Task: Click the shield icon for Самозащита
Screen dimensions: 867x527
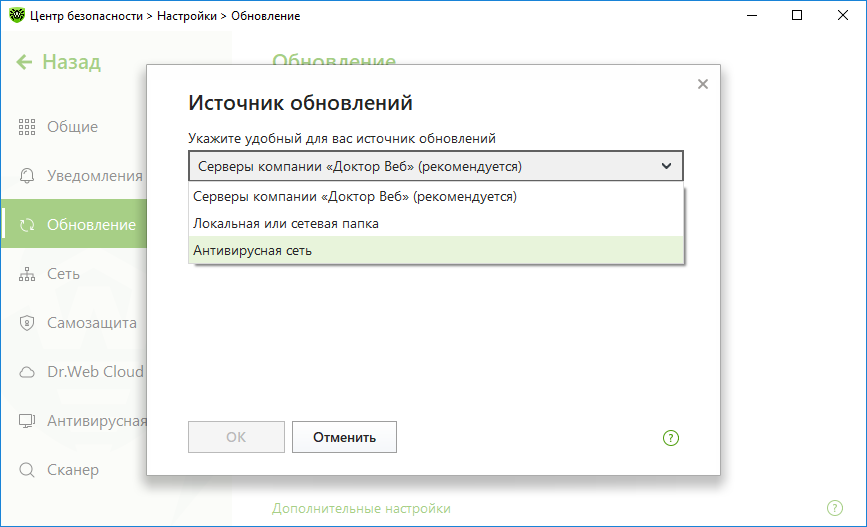Action: tap(27, 323)
